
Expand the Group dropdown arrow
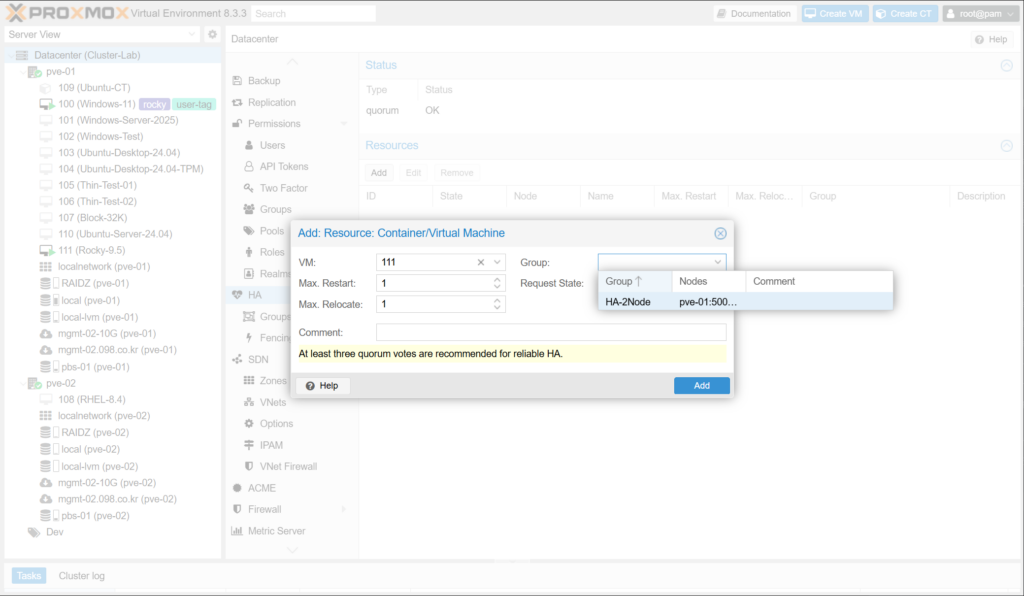point(717,262)
